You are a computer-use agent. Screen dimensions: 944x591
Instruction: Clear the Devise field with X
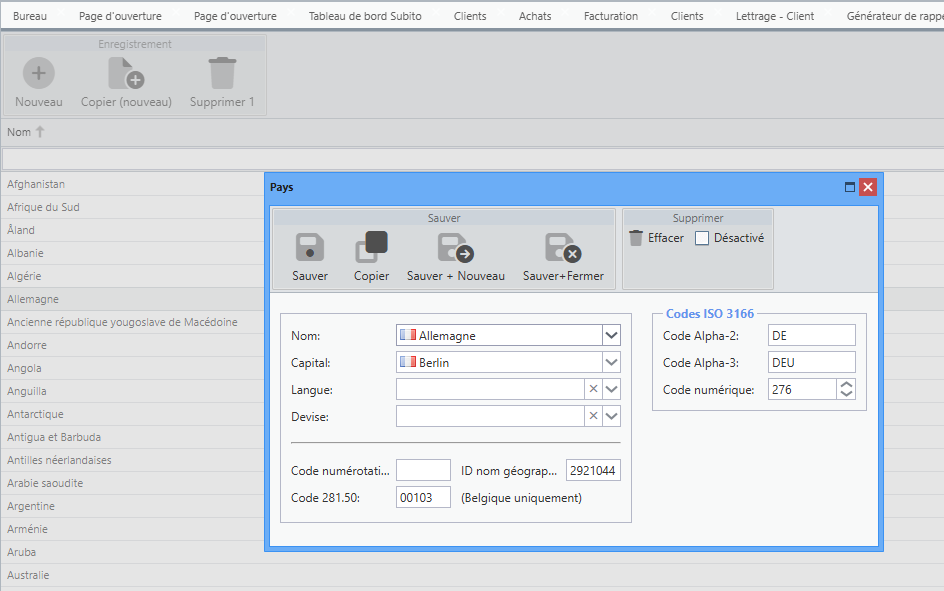point(593,416)
